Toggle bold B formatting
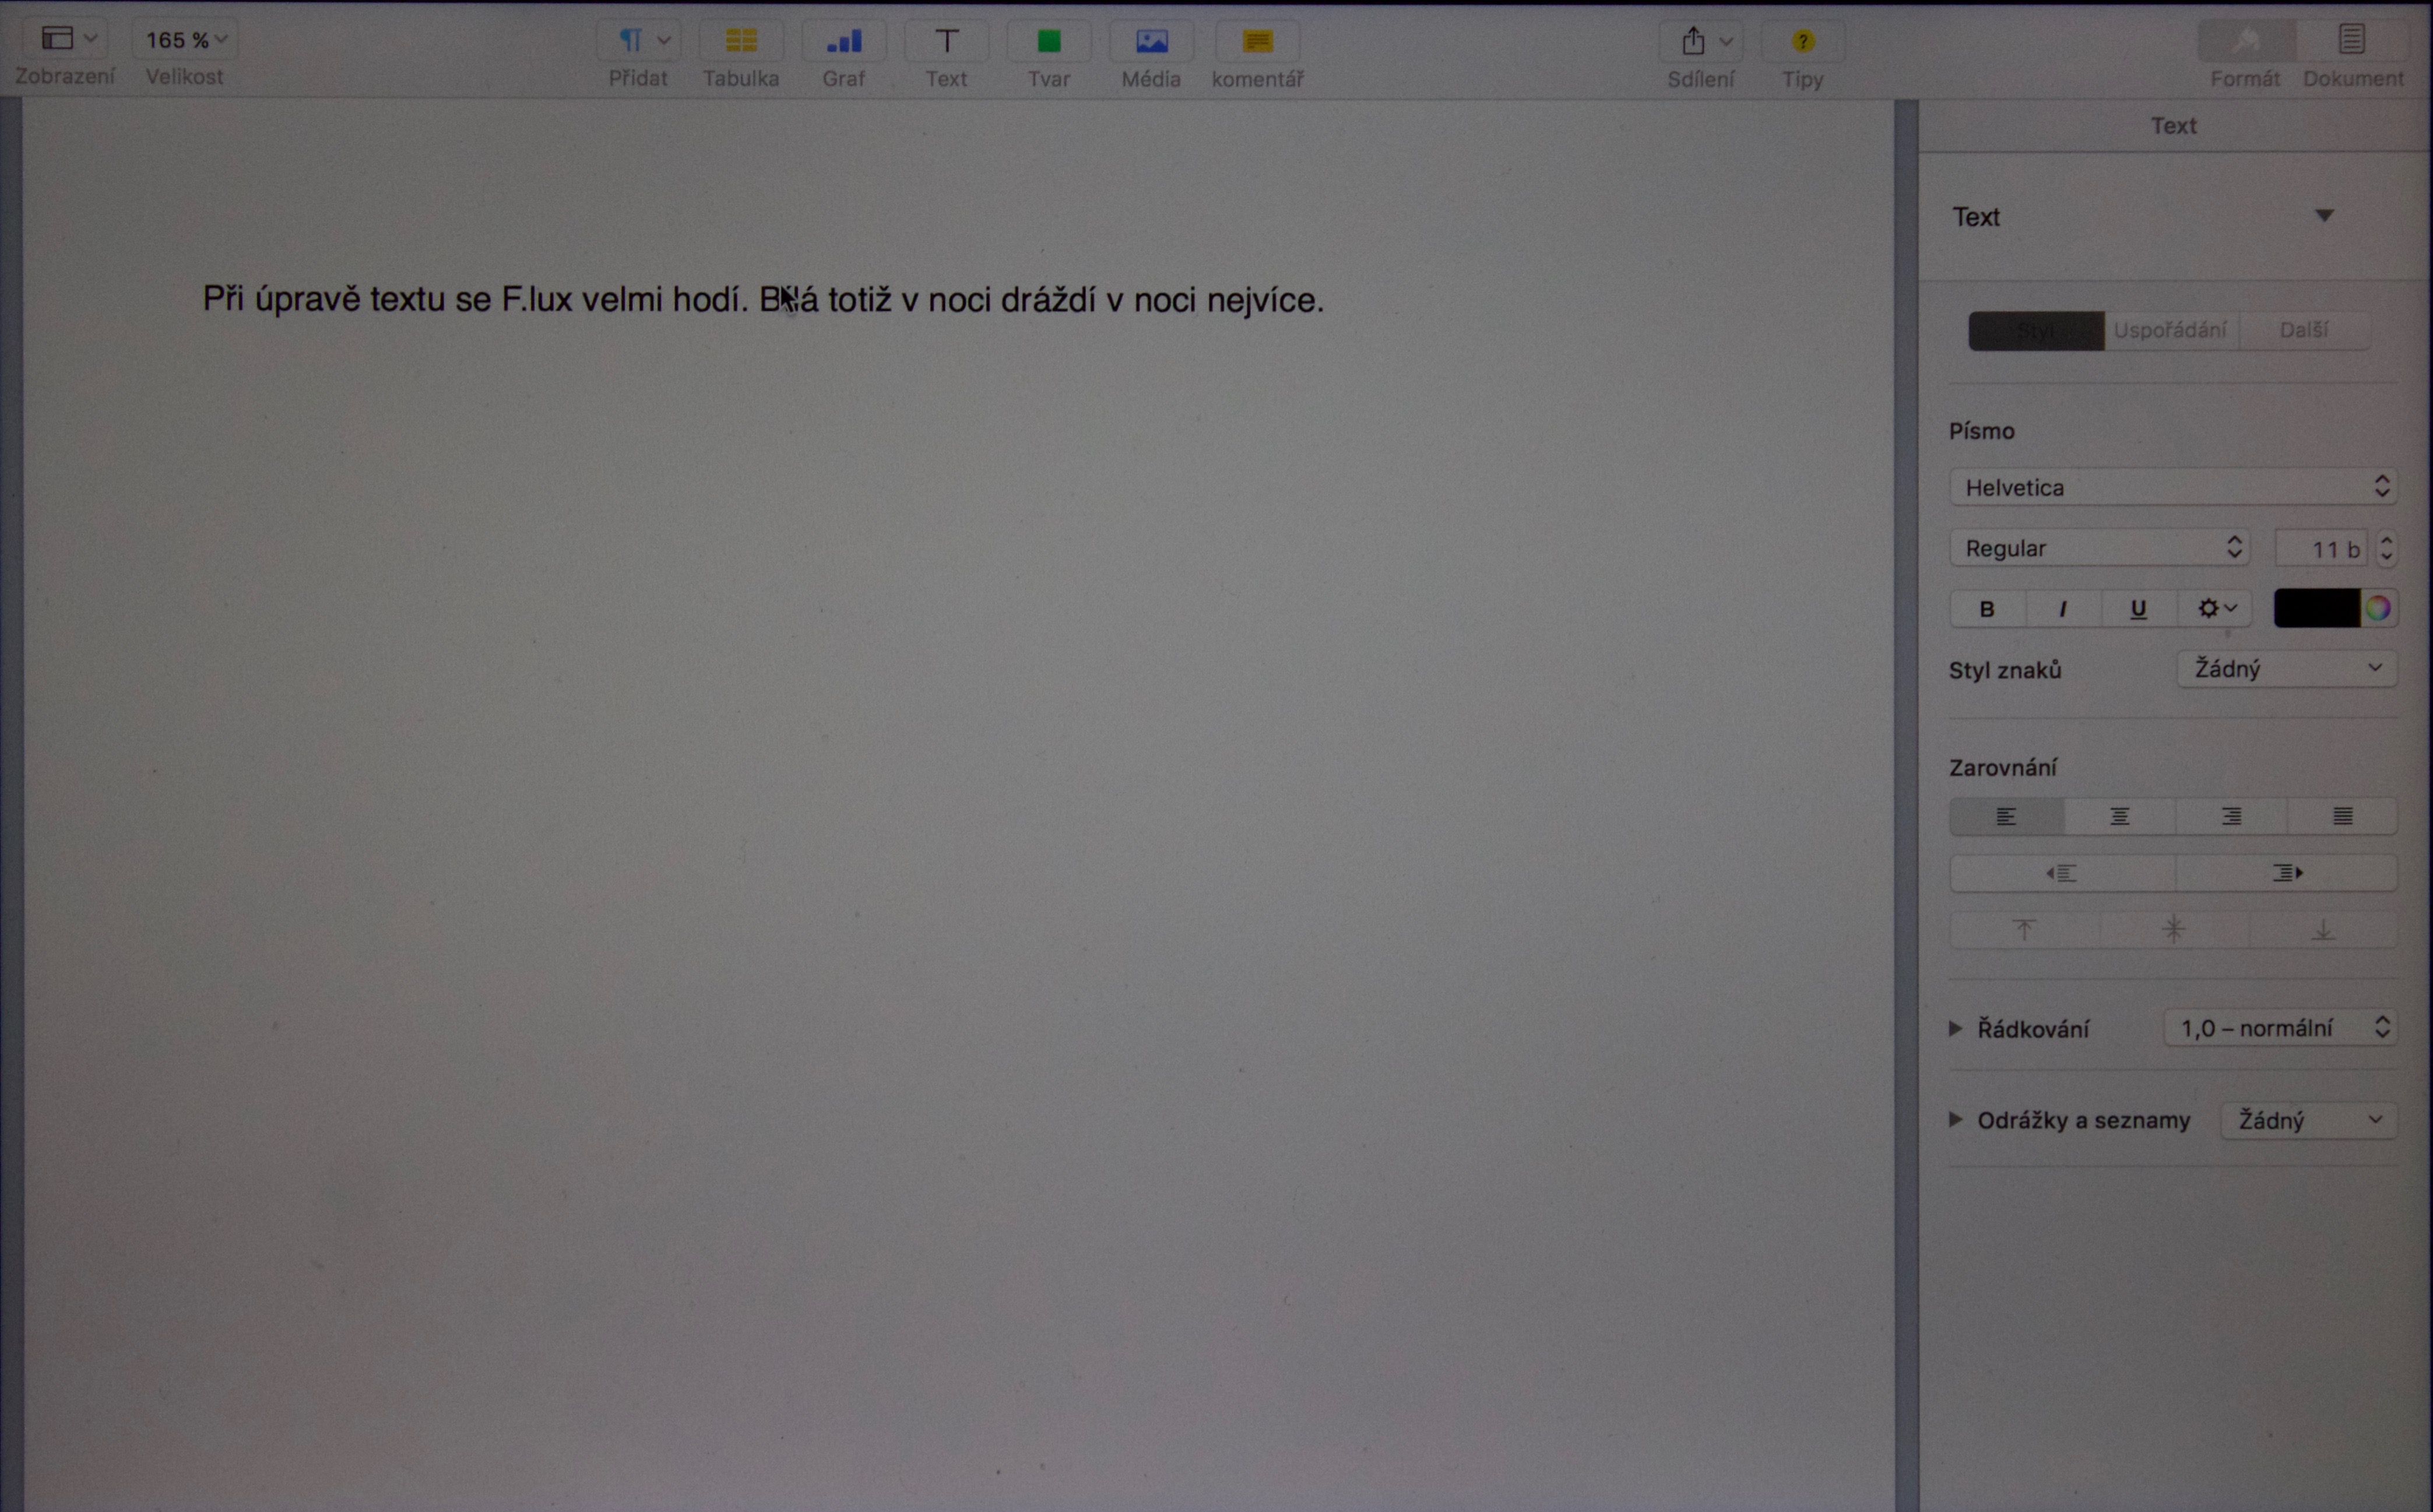 click(1987, 609)
